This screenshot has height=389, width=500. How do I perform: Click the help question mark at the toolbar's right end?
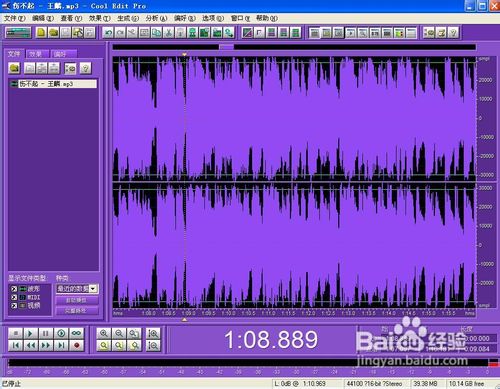[453, 33]
